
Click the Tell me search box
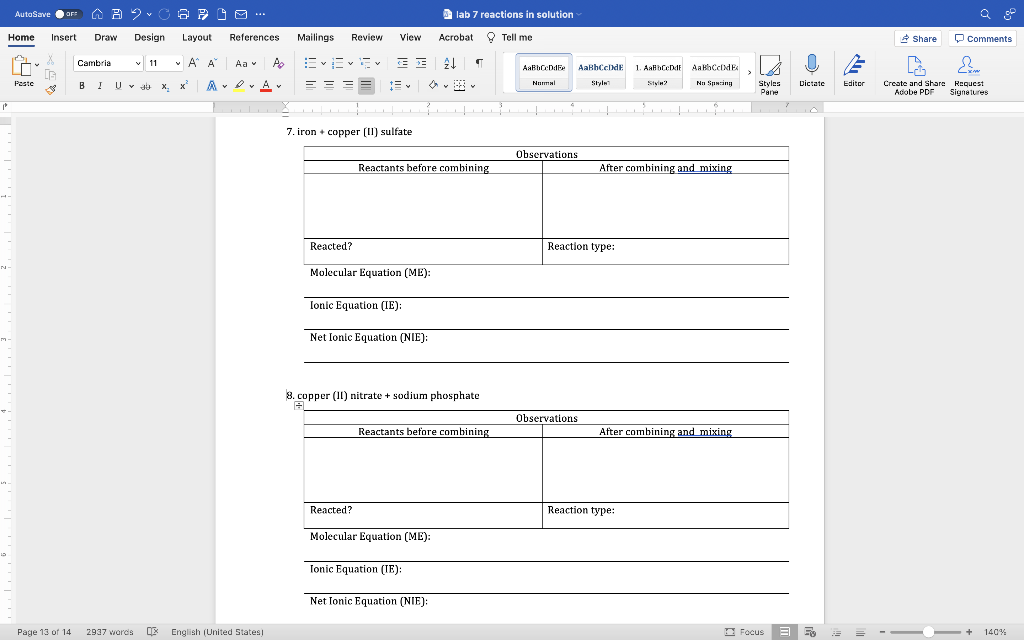(509, 37)
